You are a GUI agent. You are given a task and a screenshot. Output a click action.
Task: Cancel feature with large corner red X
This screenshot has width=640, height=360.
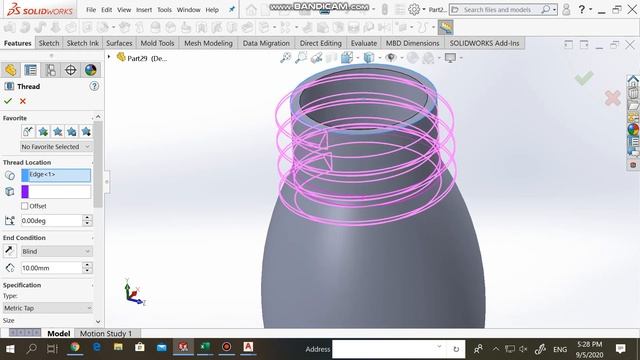(613, 98)
